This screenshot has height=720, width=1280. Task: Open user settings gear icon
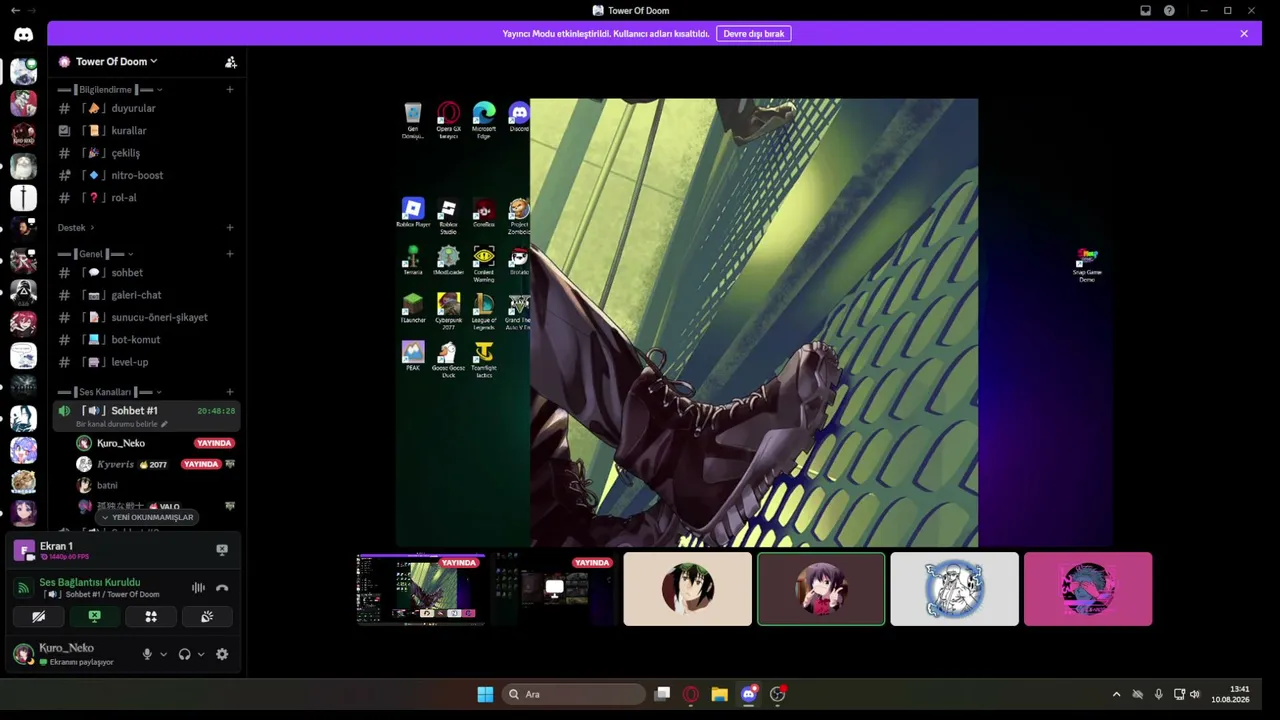tap(222, 654)
